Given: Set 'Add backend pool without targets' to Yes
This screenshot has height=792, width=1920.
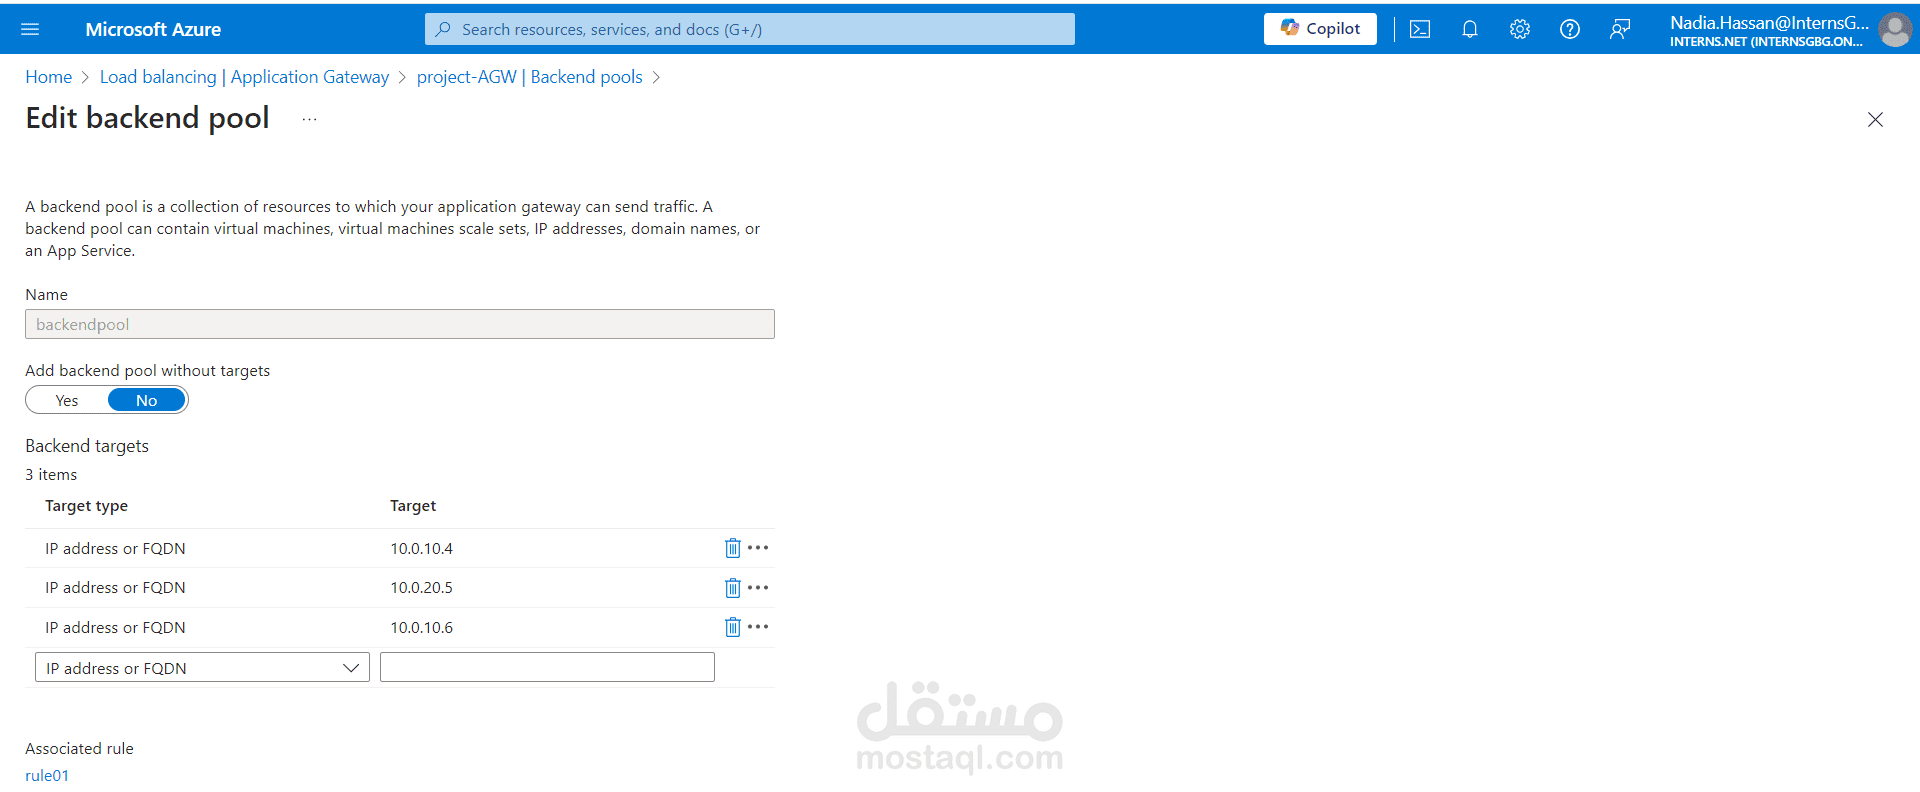Looking at the screenshot, I should pyautogui.click(x=67, y=400).
